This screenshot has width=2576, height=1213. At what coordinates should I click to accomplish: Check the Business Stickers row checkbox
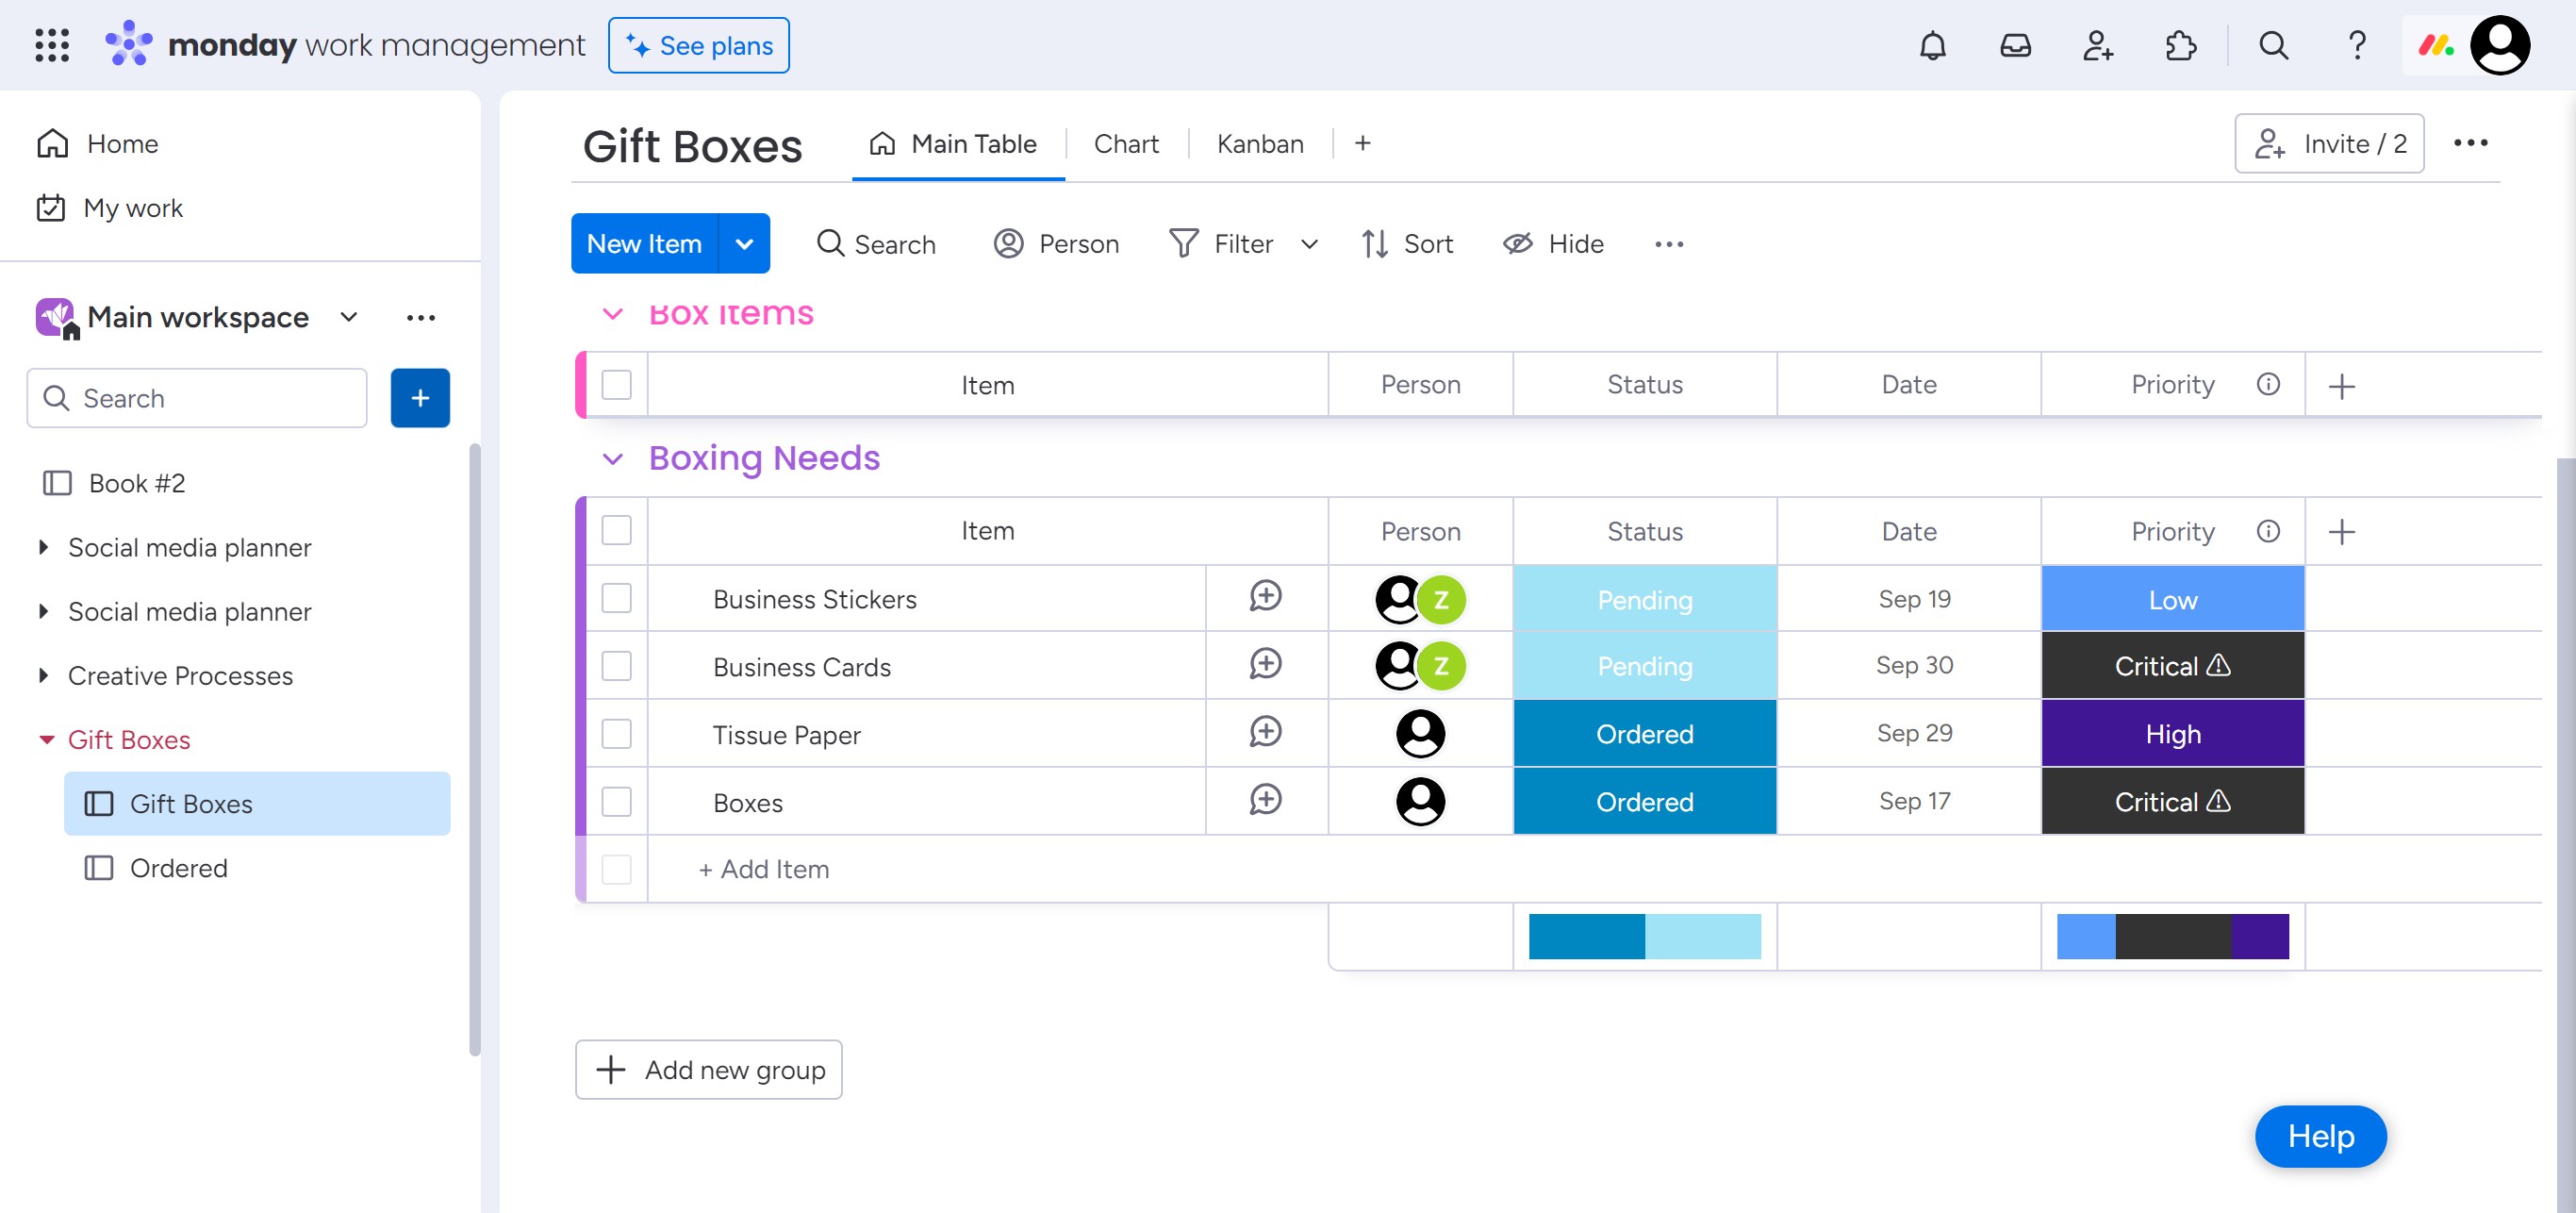click(x=616, y=599)
